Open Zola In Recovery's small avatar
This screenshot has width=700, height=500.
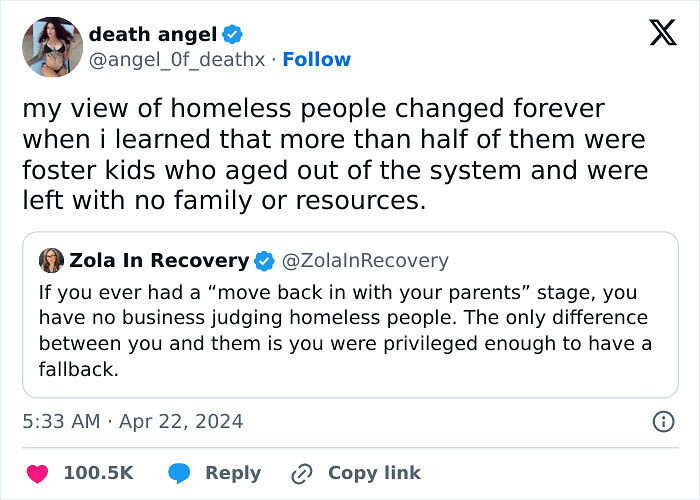point(51,261)
